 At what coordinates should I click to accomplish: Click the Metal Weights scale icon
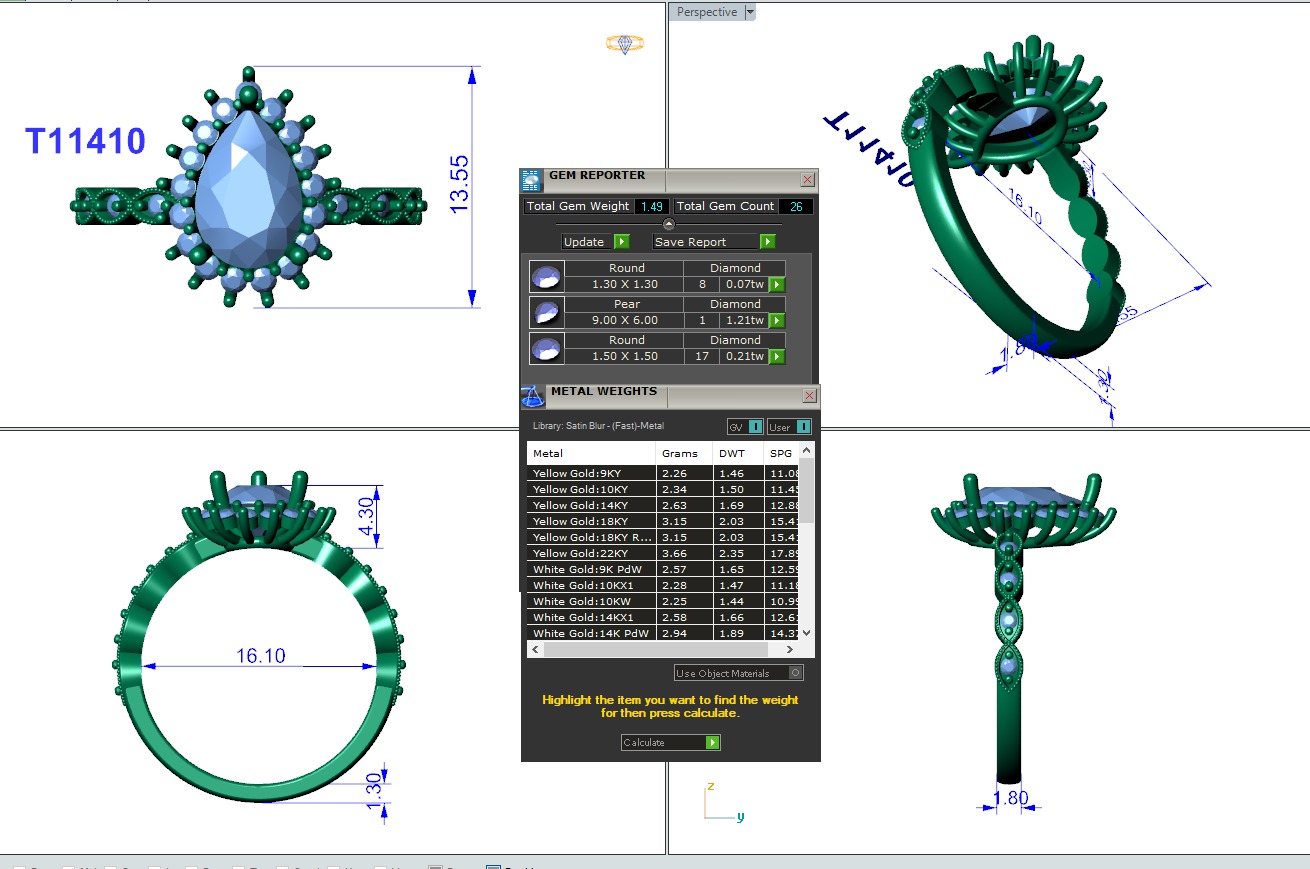533,396
